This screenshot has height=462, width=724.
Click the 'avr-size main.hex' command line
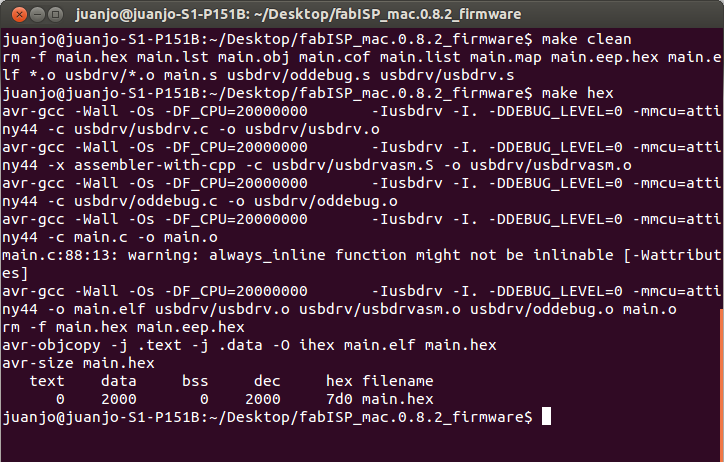pos(78,363)
